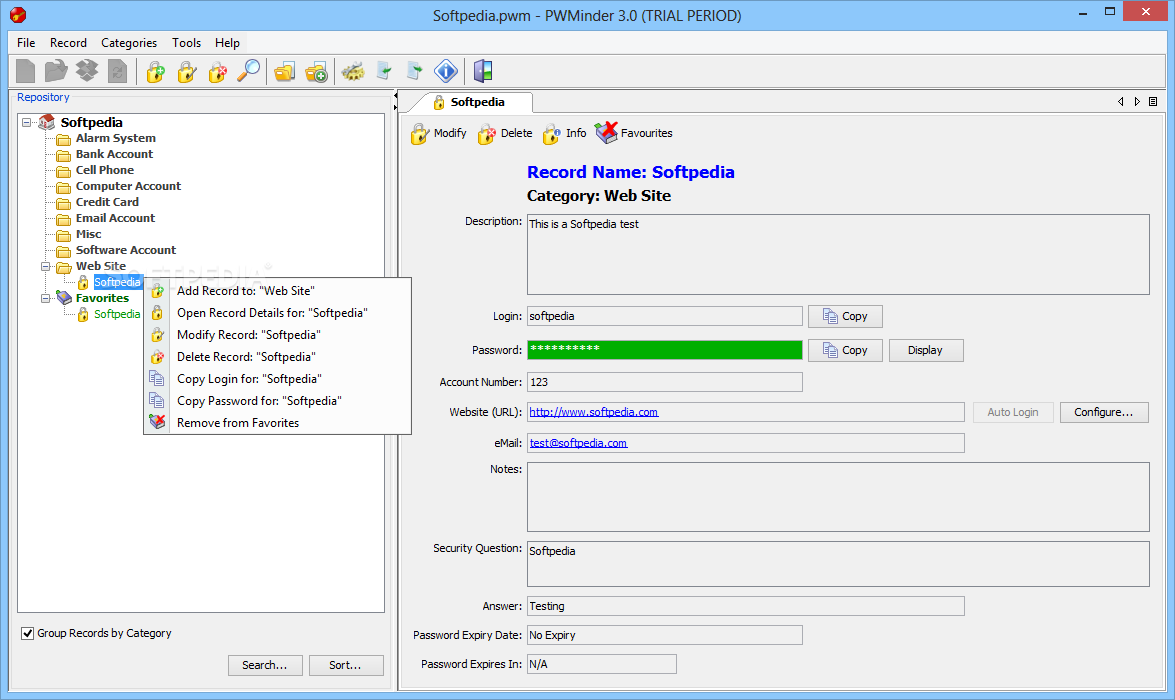This screenshot has height=700, width=1175.
Task: Collapse the Softpedia root tree node
Action: pyautogui.click(x=27, y=122)
